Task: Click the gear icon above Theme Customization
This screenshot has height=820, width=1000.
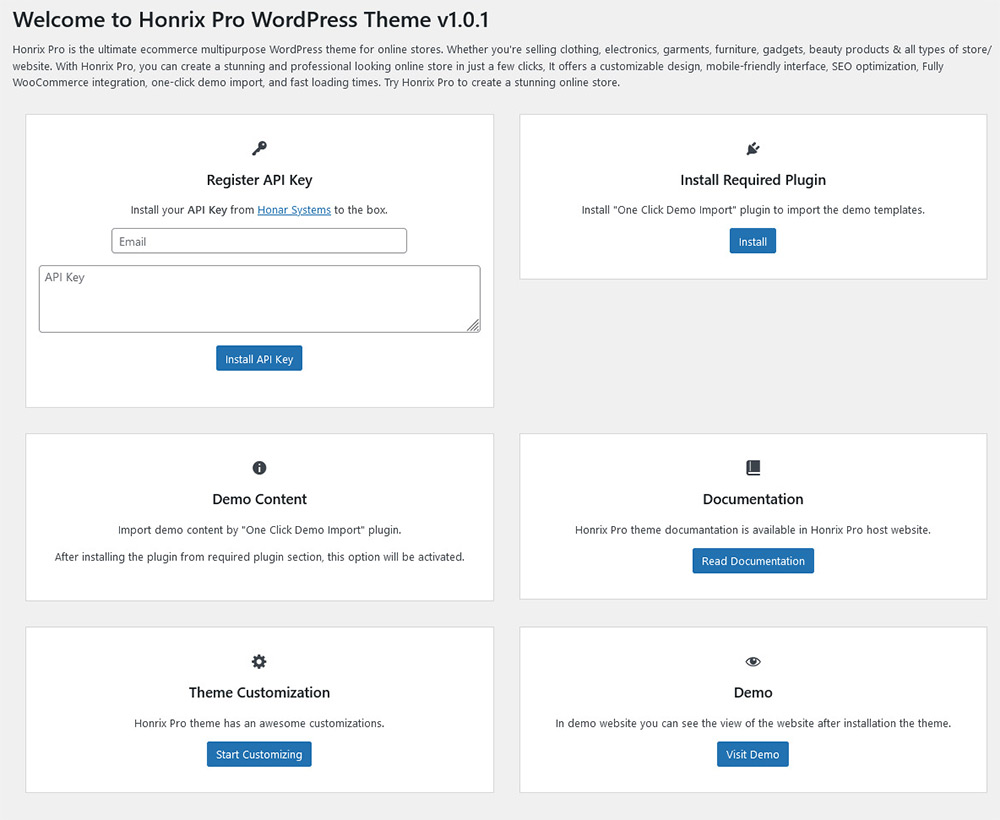Action: tap(259, 661)
